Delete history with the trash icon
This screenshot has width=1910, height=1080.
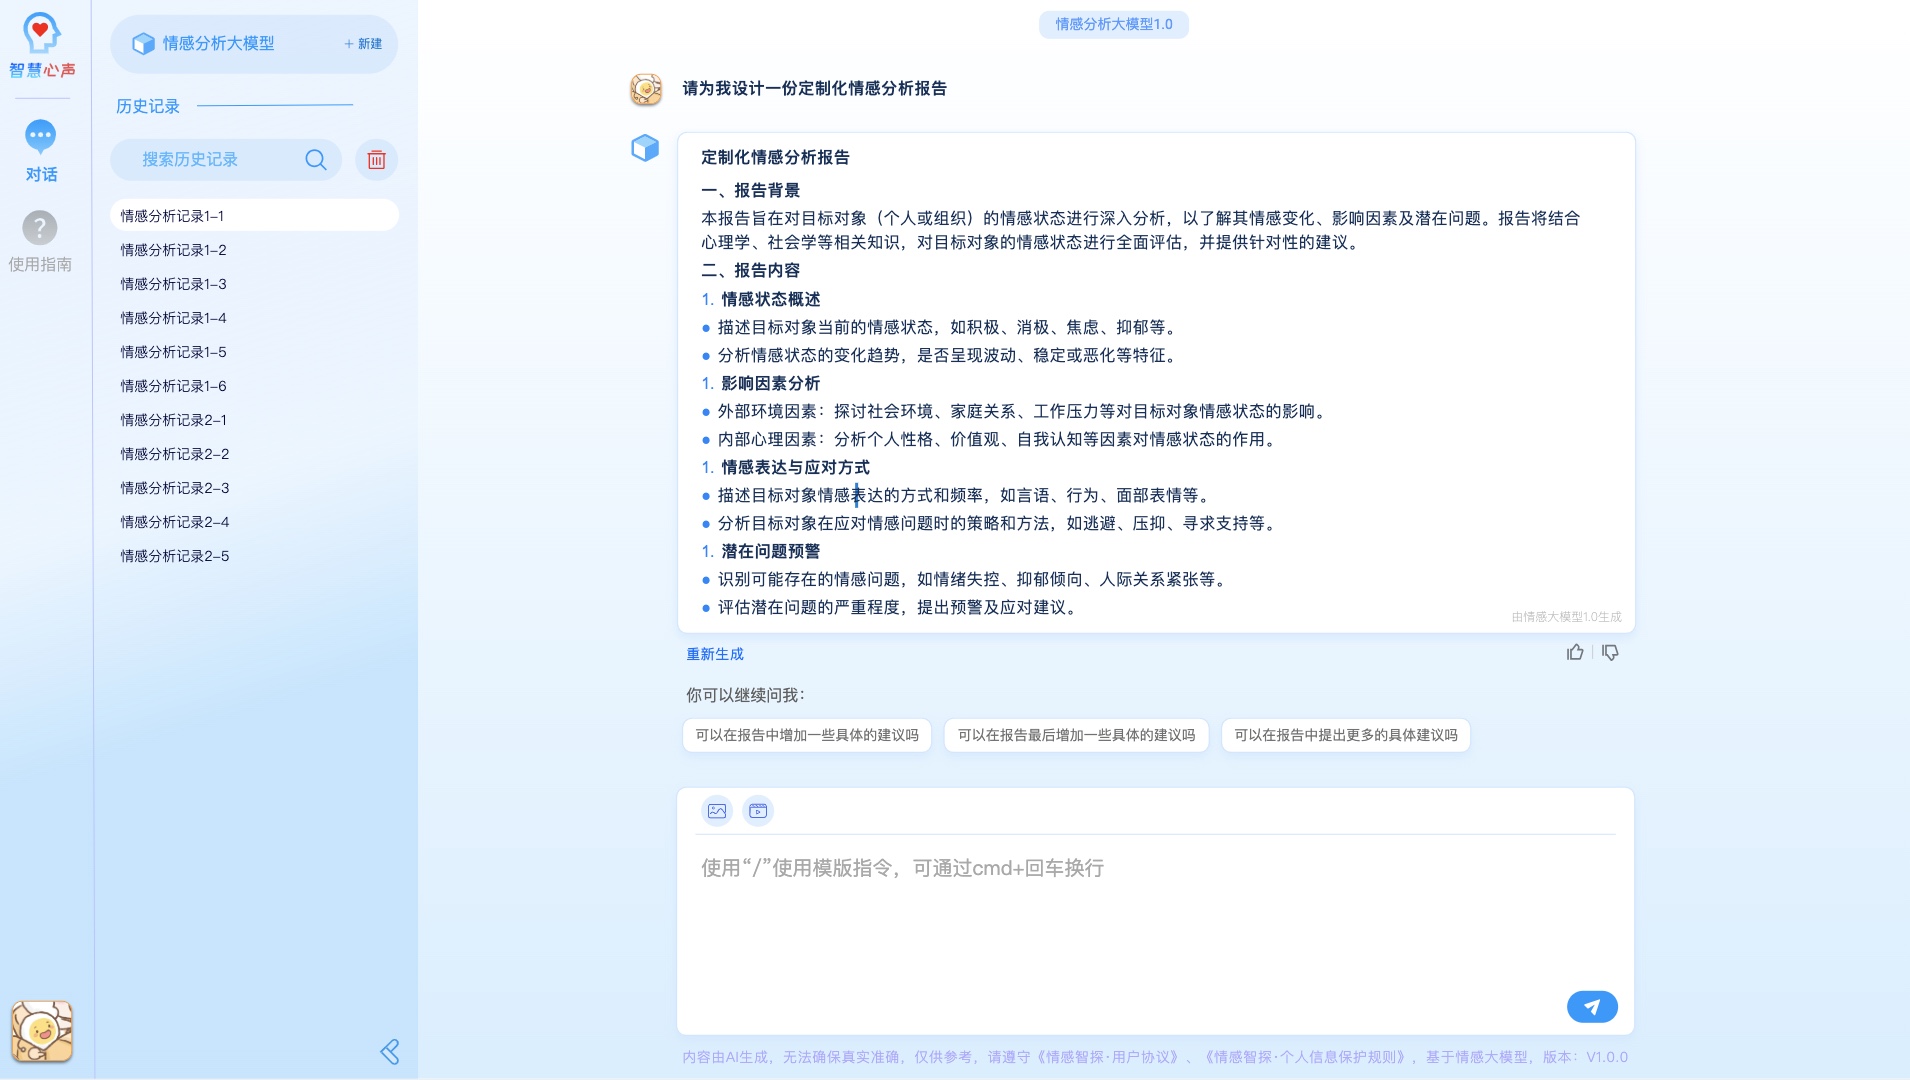(x=376, y=160)
